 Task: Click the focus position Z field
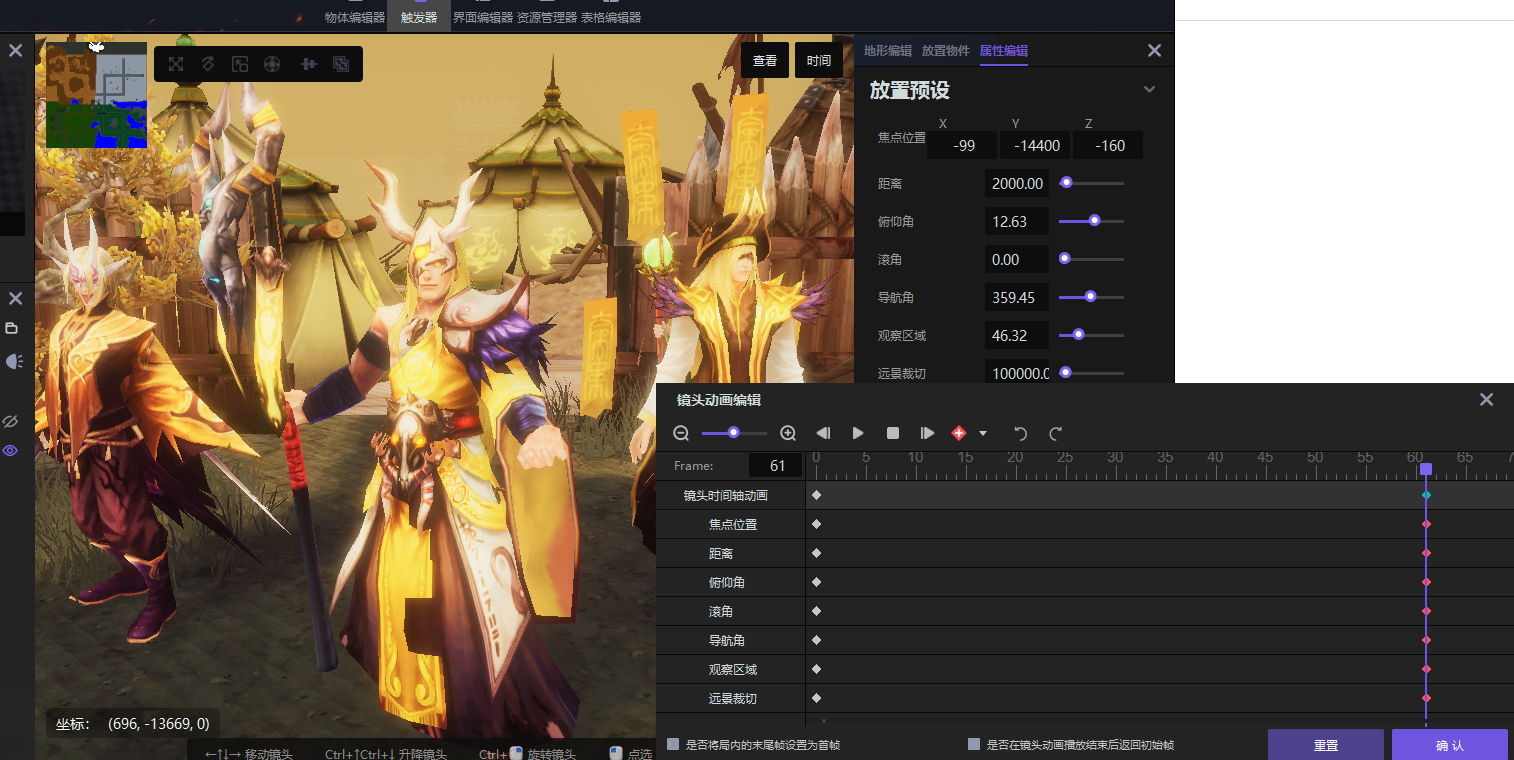click(x=1108, y=146)
